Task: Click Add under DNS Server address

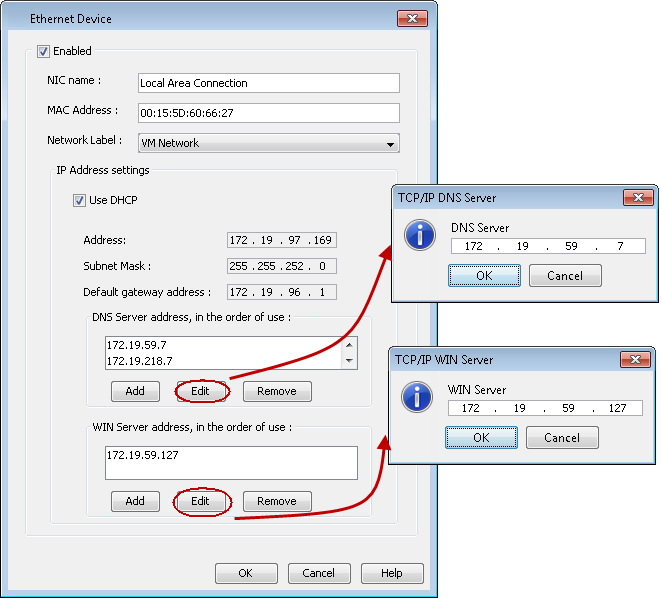Action: click(x=135, y=391)
